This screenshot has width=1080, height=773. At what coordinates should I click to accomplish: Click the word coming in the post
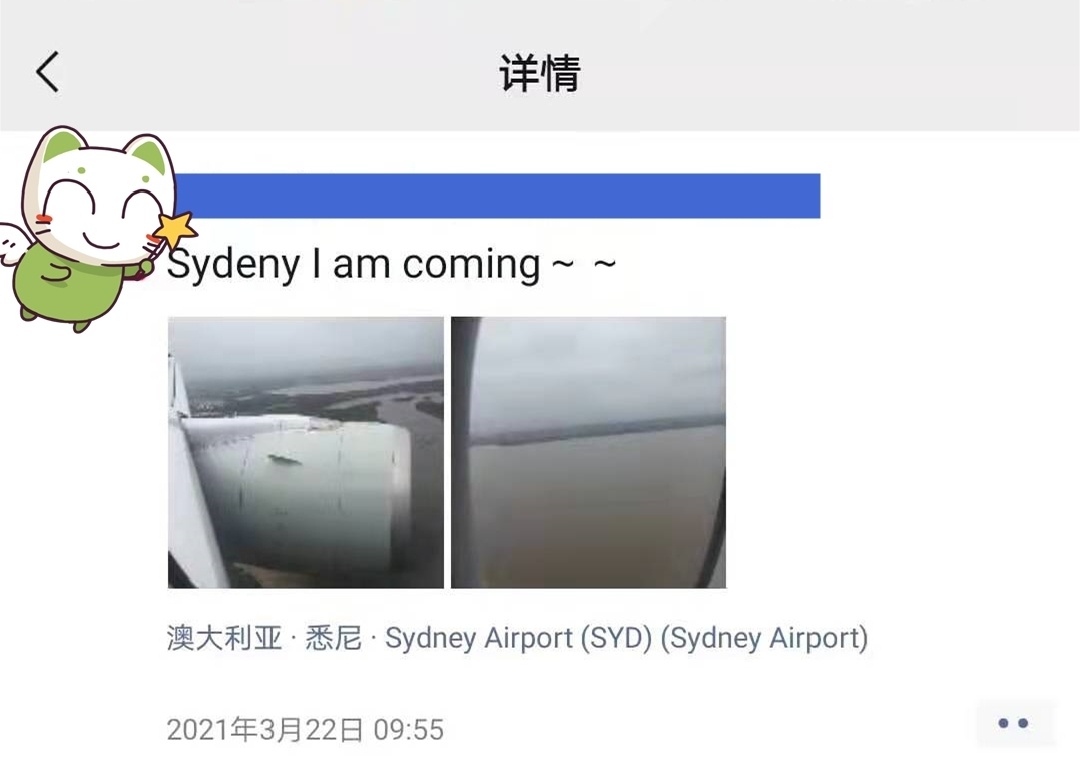[471, 265]
